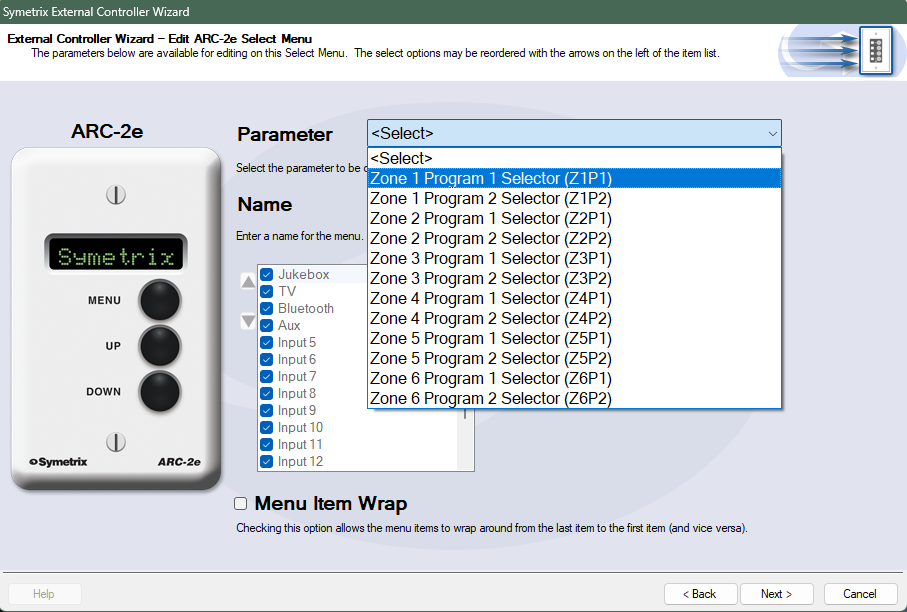Cancel the External Controller Wizard
This screenshot has width=907, height=612.
click(x=860, y=594)
